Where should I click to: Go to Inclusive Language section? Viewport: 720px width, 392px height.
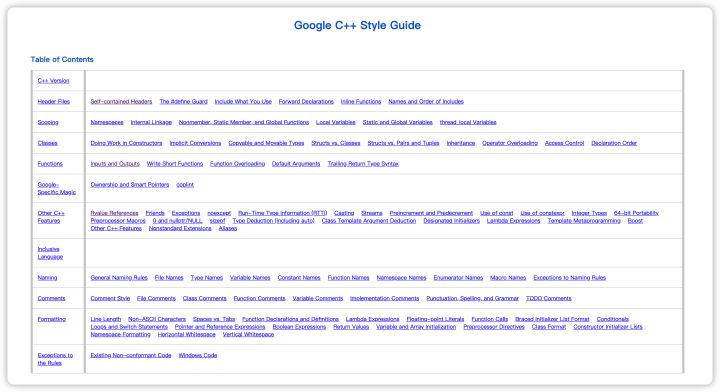(x=50, y=253)
